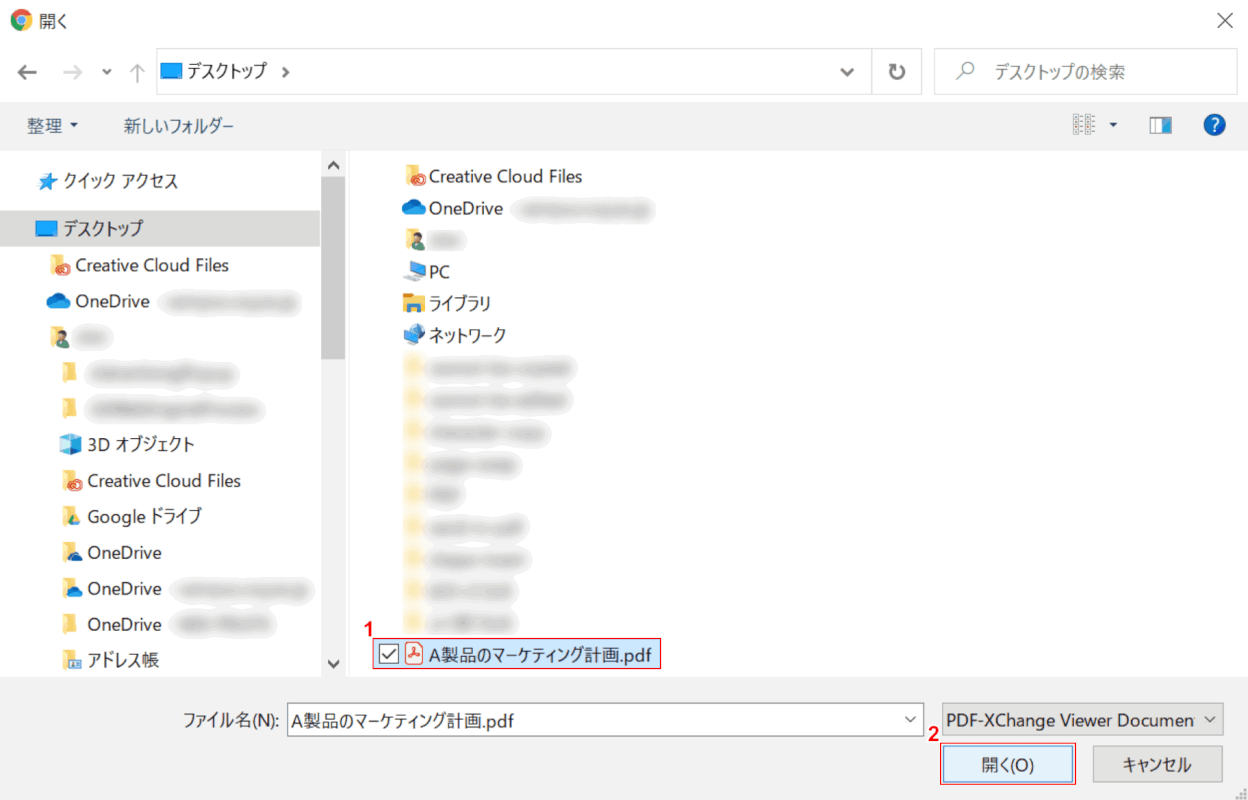The width and height of the screenshot is (1248, 800).
Task: Click the 開く(O) button
Action: (x=1007, y=765)
